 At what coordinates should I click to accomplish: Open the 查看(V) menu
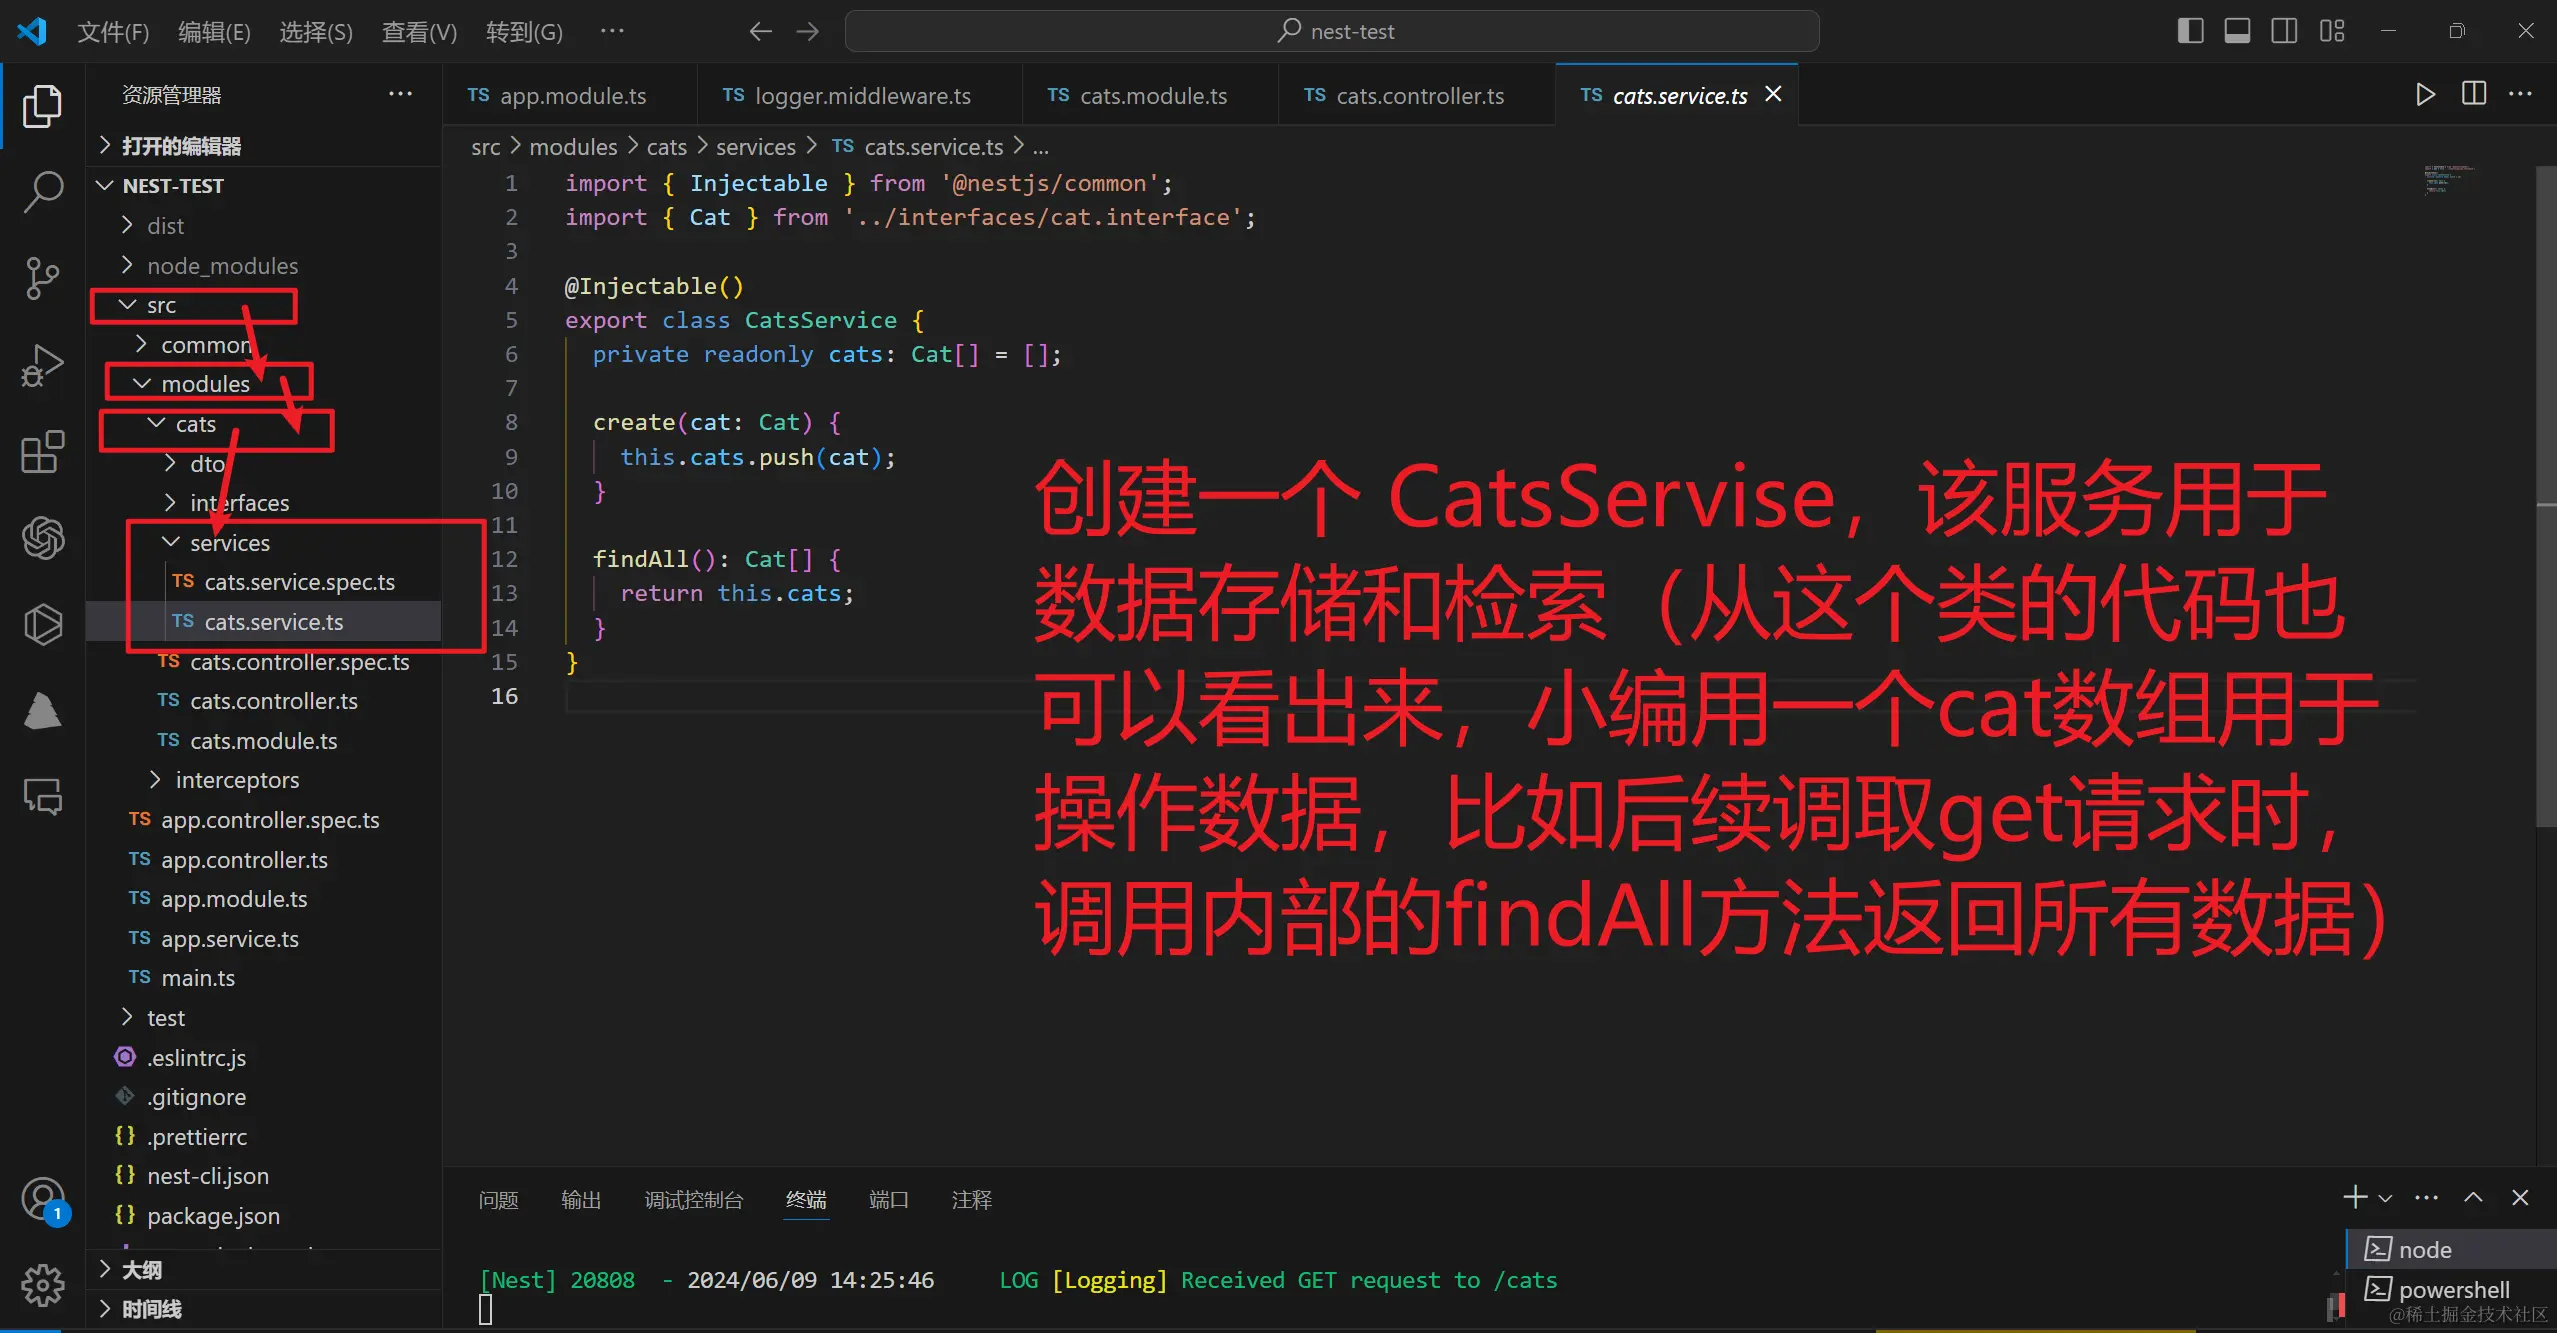click(419, 32)
